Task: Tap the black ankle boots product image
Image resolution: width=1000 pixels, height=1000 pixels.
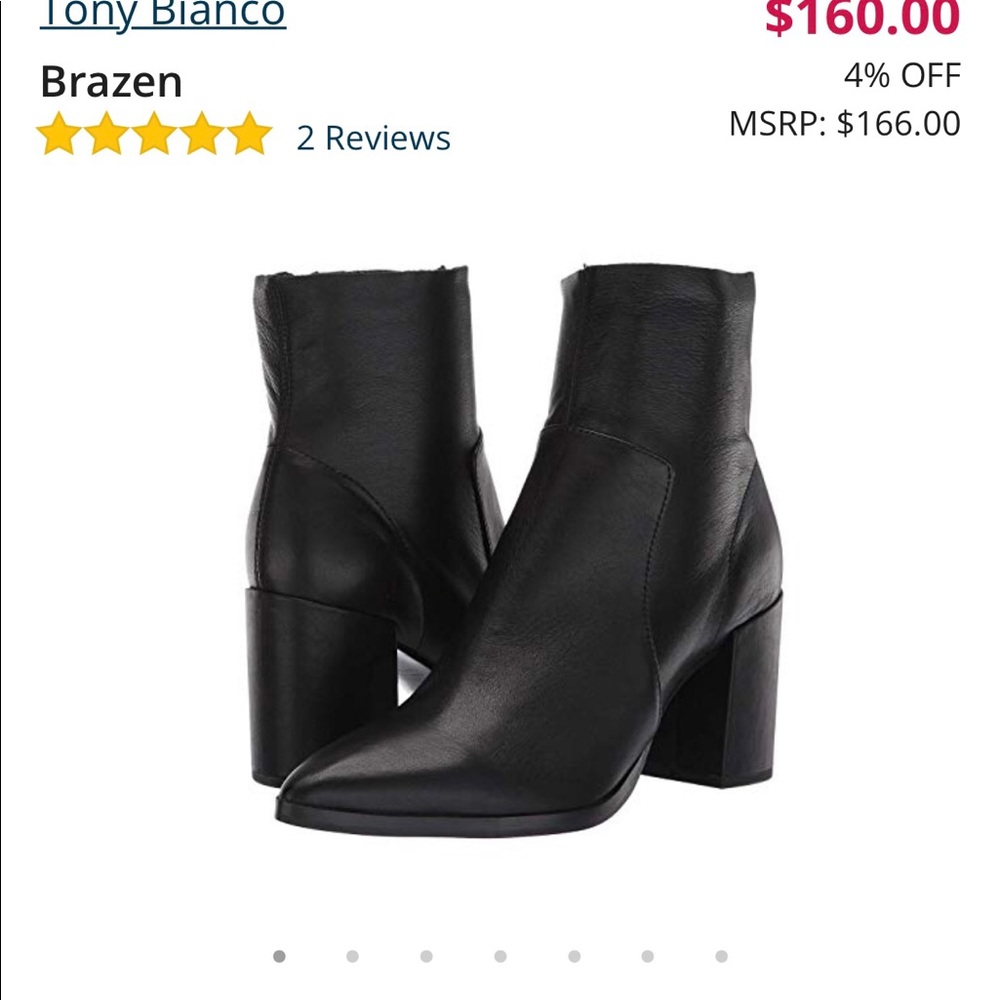Action: point(515,550)
